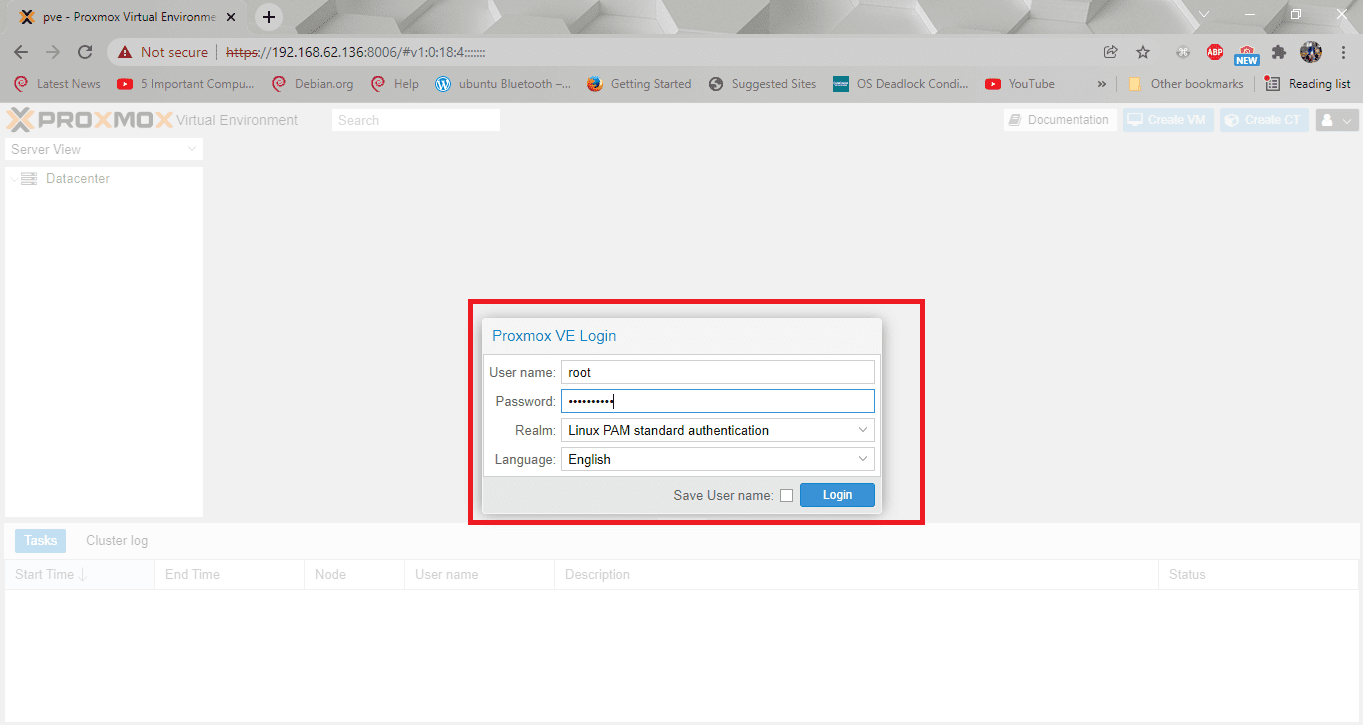
Task: Switch to the Tasks tab
Action: click(x=41, y=541)
